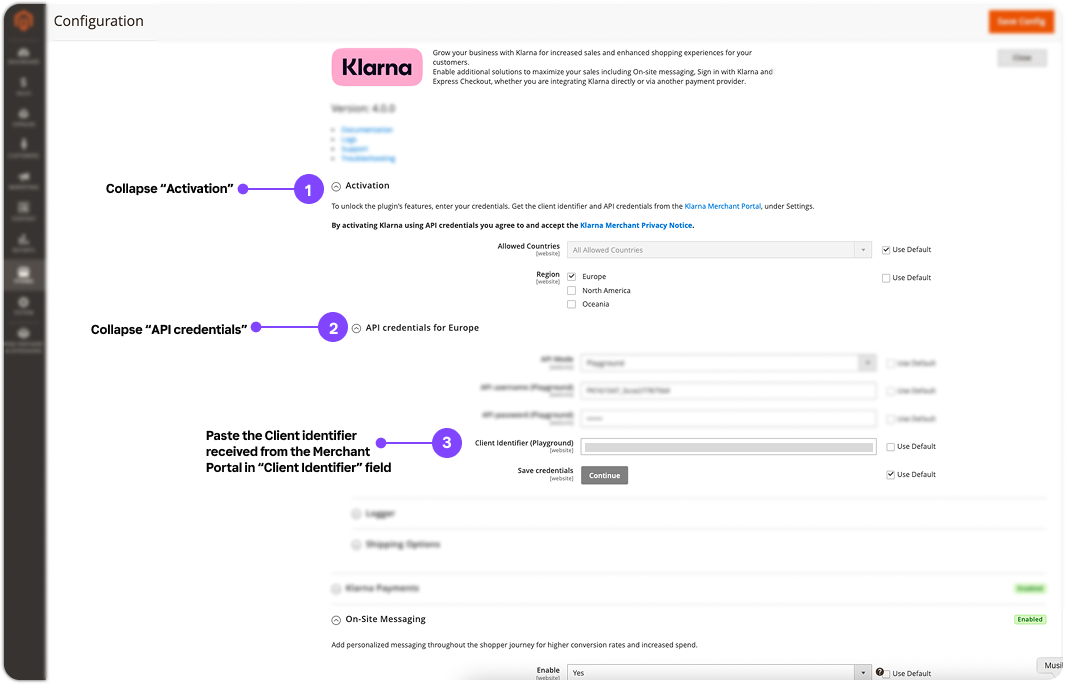1067x684 pixels.
Task: Collapse the On-Site Messaging section
Action: (x=336, y=620)
